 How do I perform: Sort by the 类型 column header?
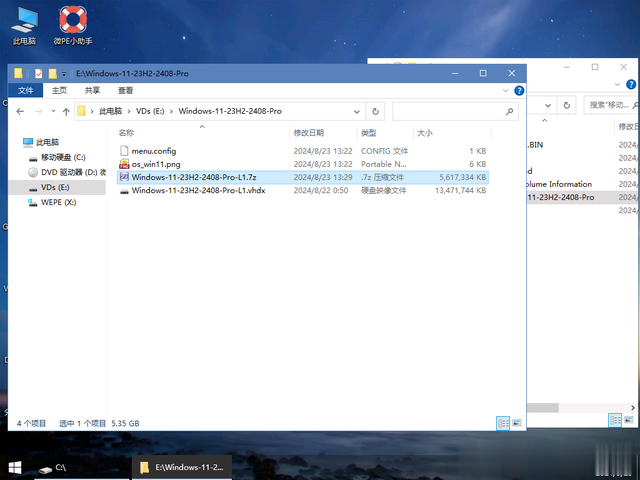pyautogui.click(x=369, y=133)
